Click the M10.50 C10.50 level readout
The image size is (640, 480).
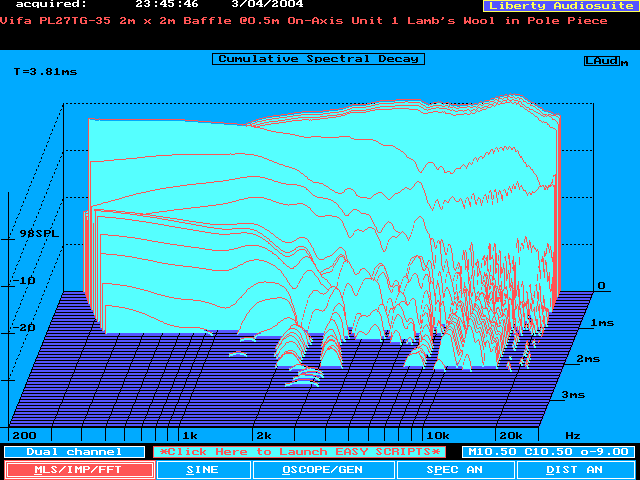tap(548, 452)
